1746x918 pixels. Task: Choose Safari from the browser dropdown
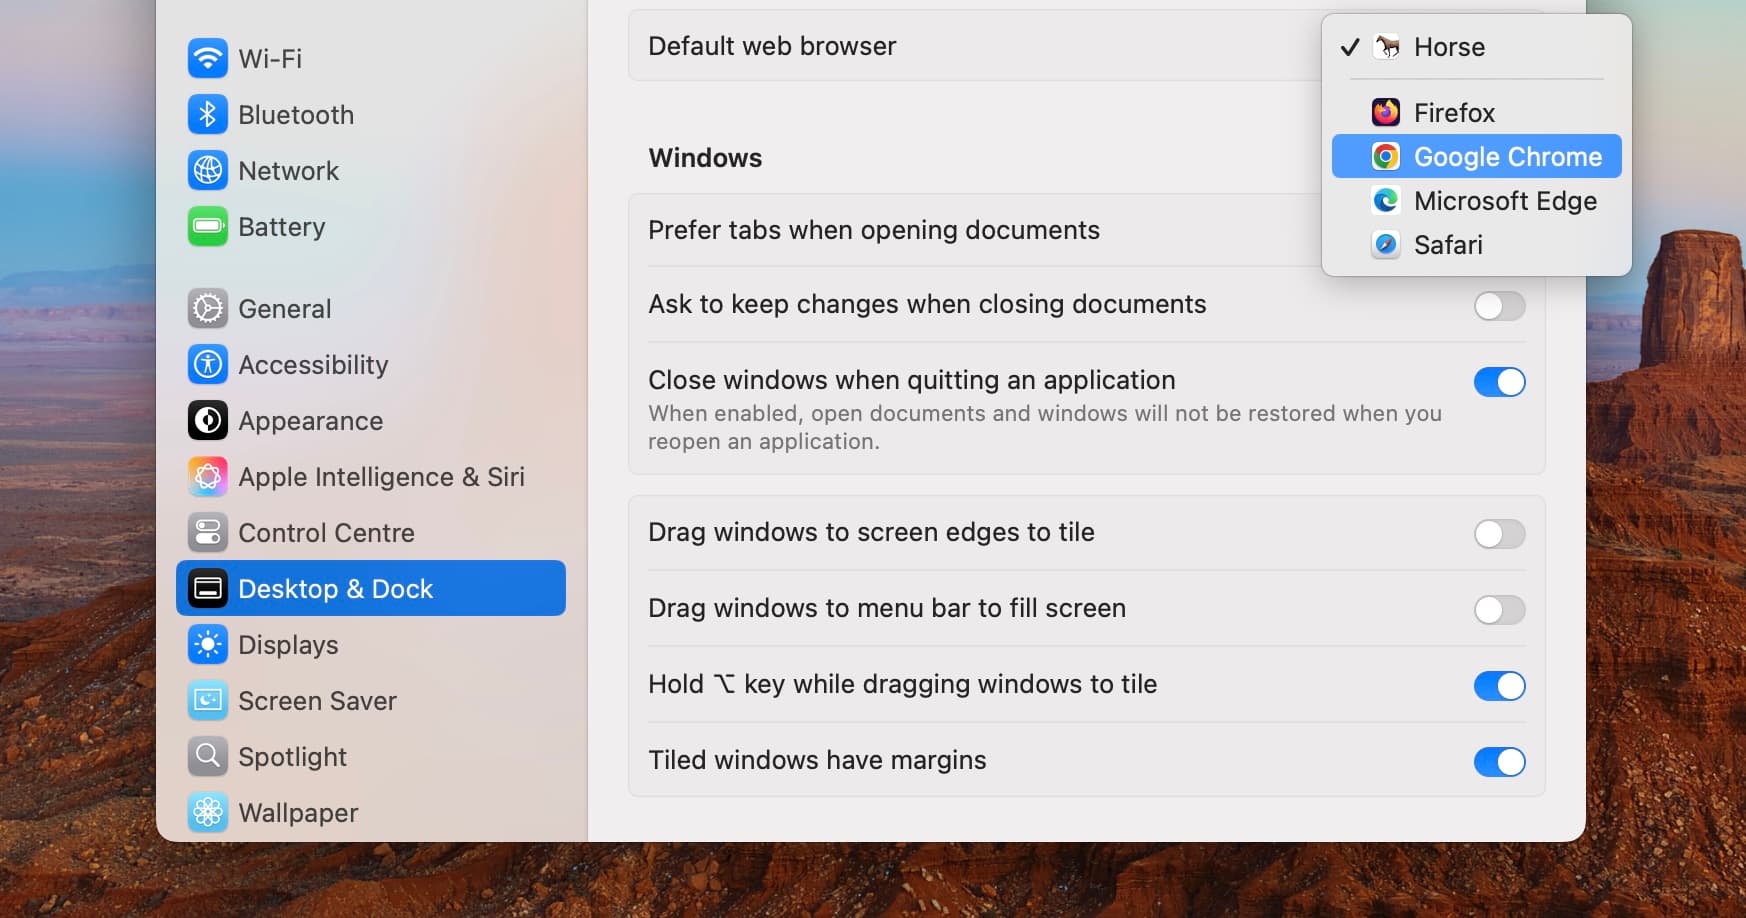coord(1450,244)
